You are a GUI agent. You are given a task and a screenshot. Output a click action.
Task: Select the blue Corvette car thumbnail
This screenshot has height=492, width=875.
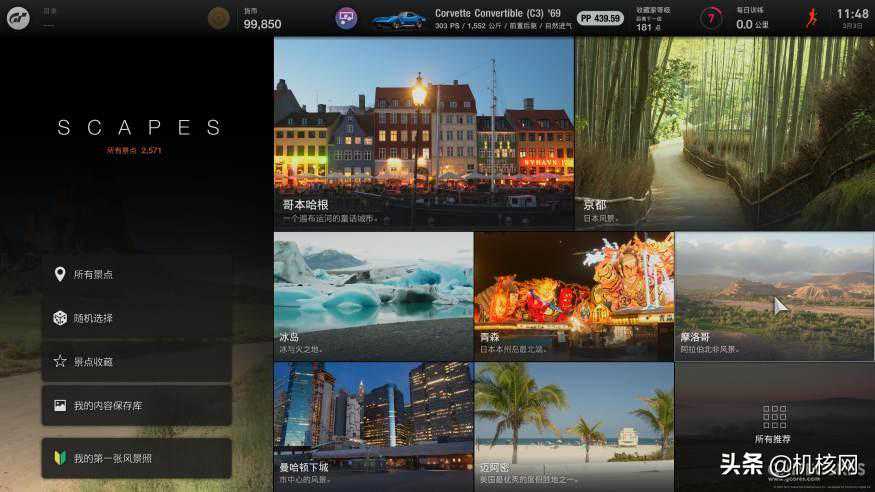(x=398, y=19)
